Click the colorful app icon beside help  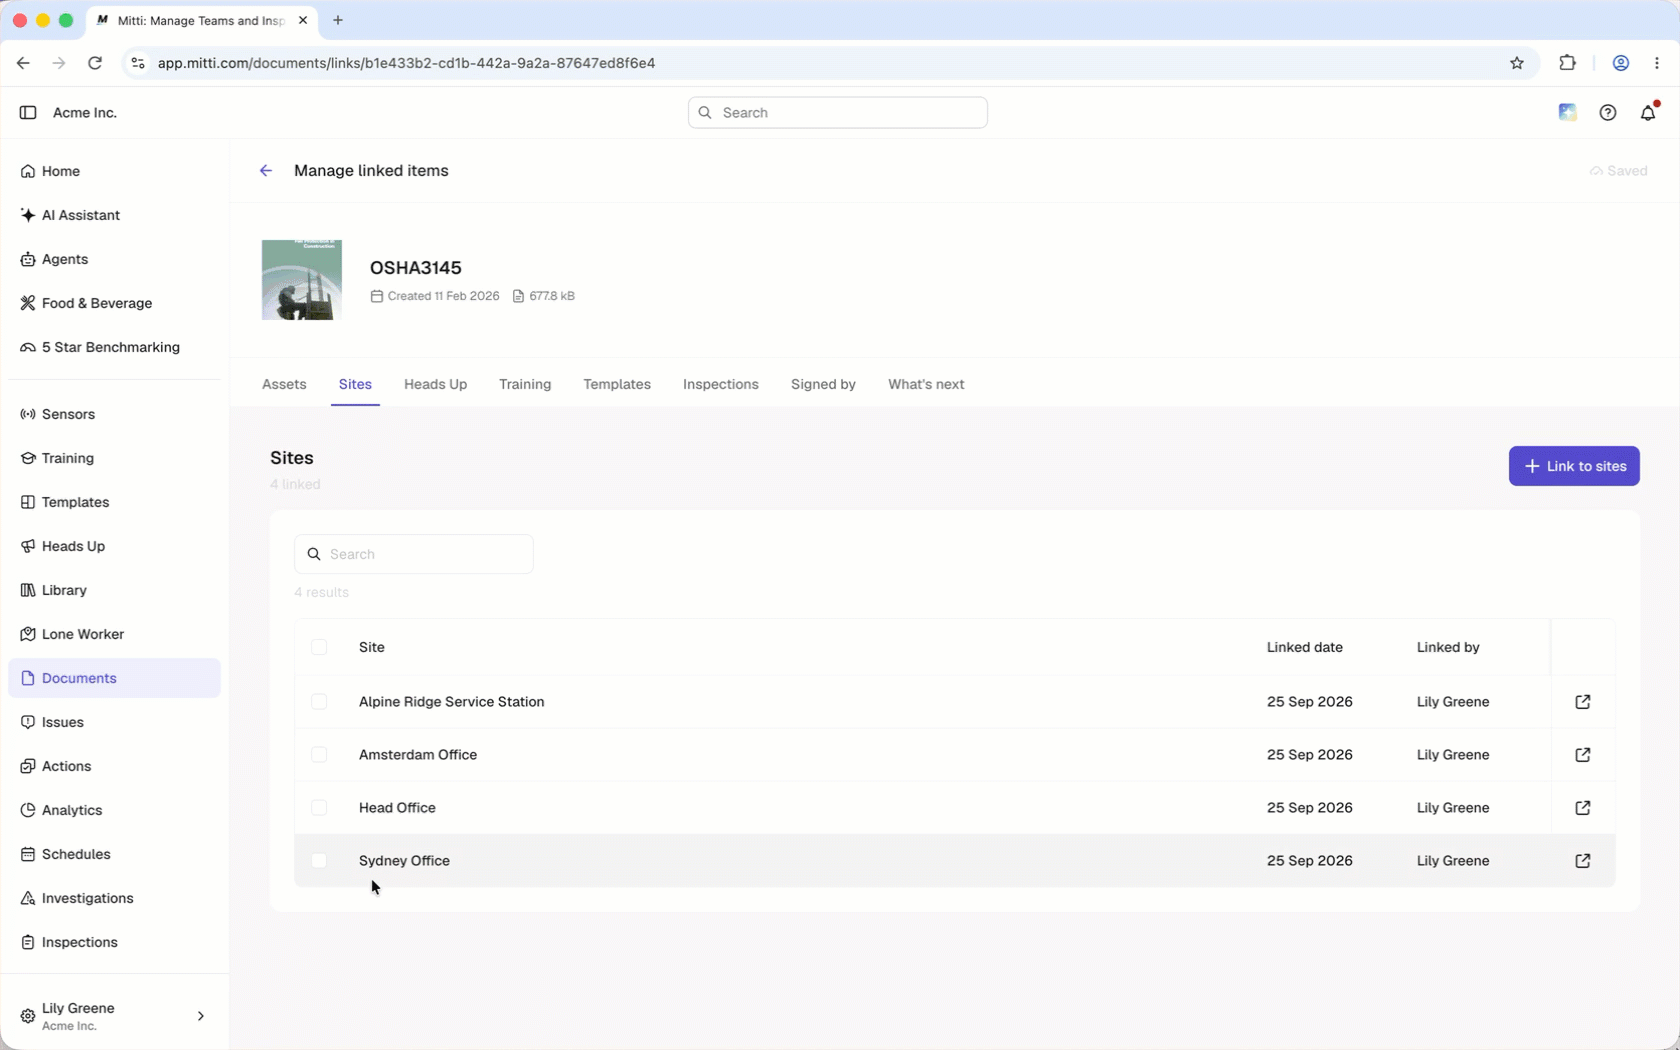coord(1568,113)
